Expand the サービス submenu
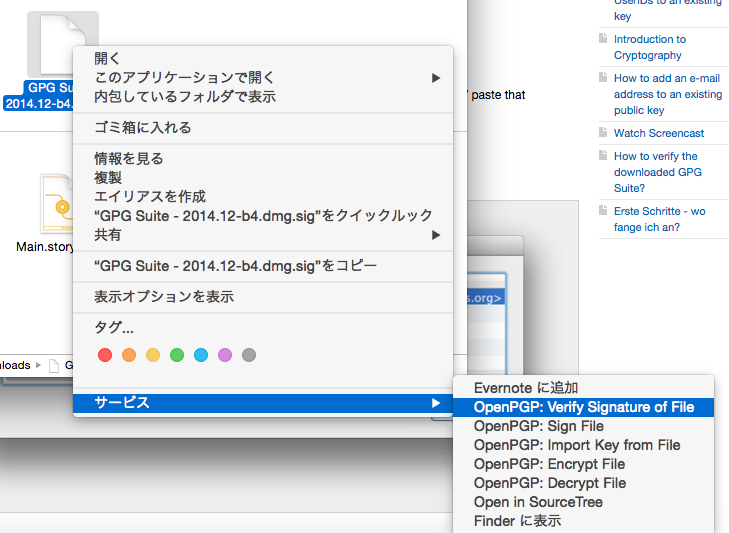The width and height of the screenshot is (729, 533). point(263,403)
